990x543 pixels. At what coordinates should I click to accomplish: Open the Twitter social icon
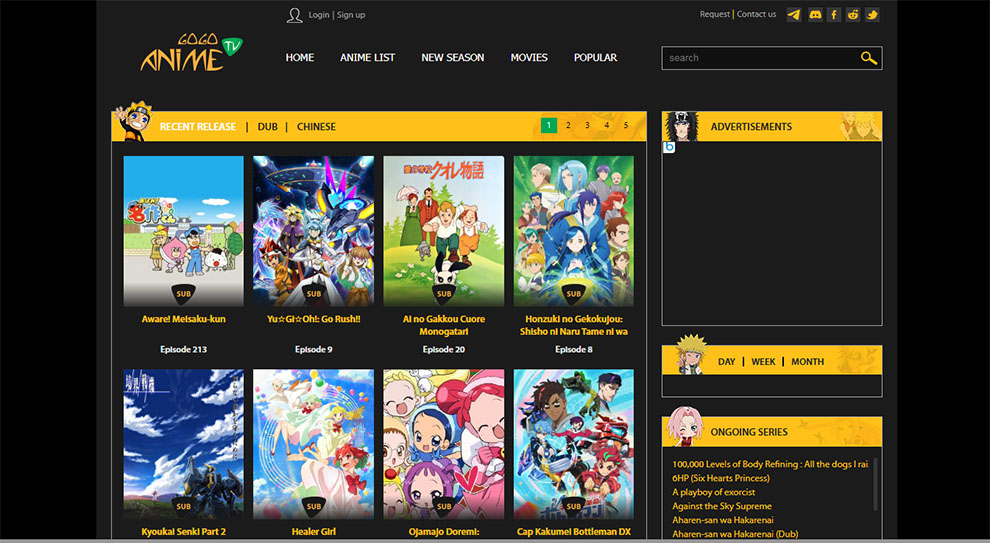pyautogui.click(x=872, y=15)
